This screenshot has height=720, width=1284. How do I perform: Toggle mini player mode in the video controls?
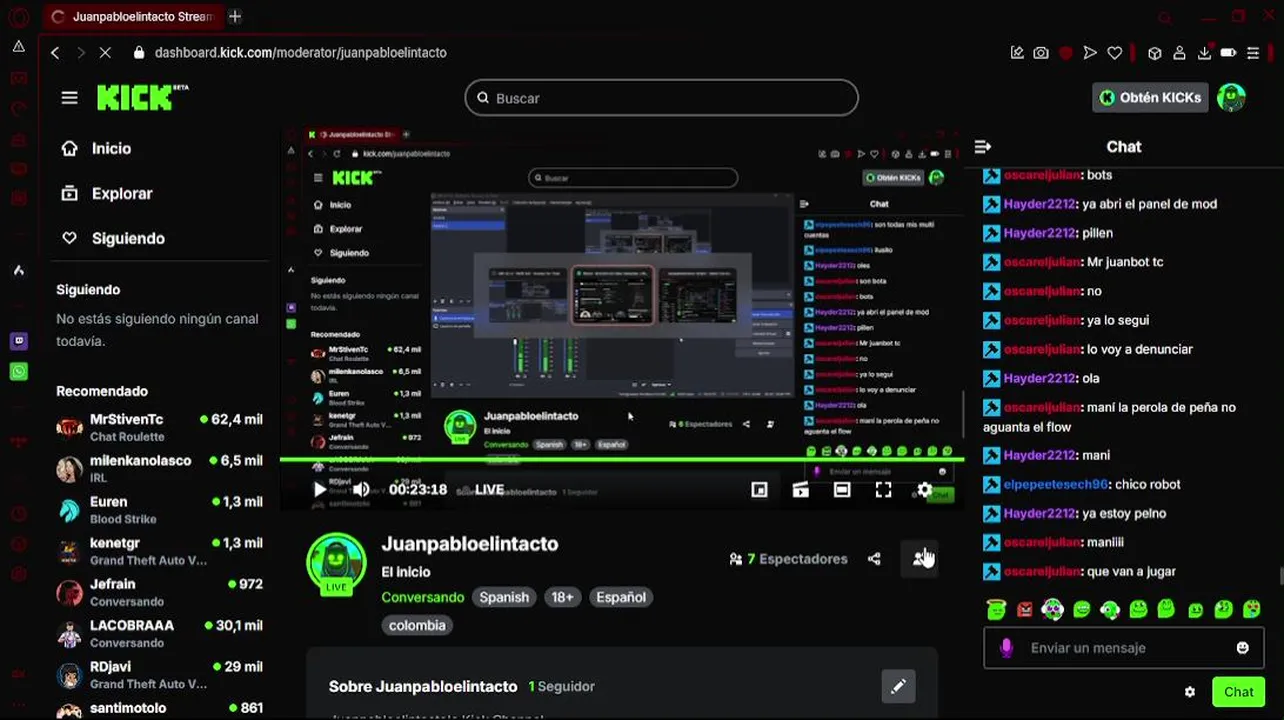759,489
